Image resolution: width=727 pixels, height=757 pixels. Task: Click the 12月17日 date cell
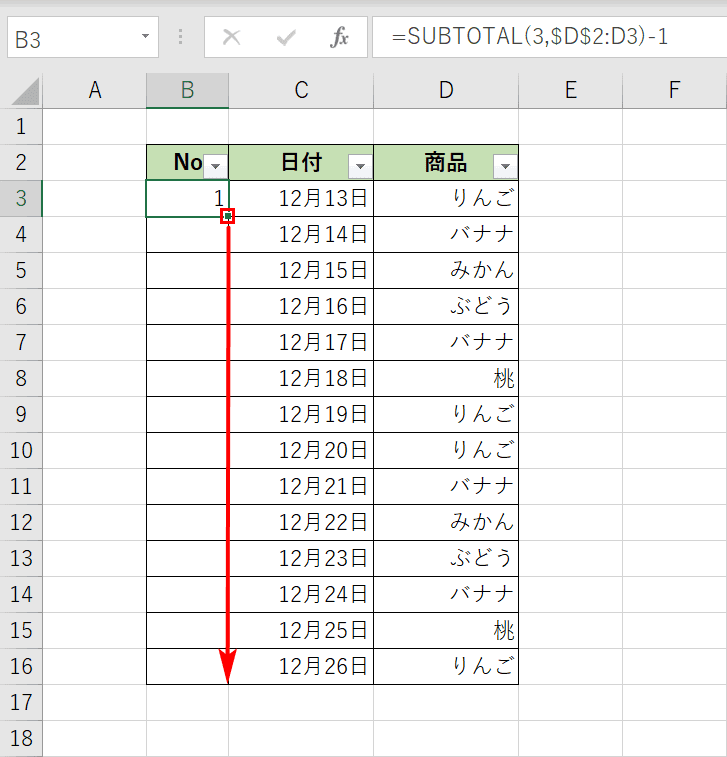coord(301,342)
